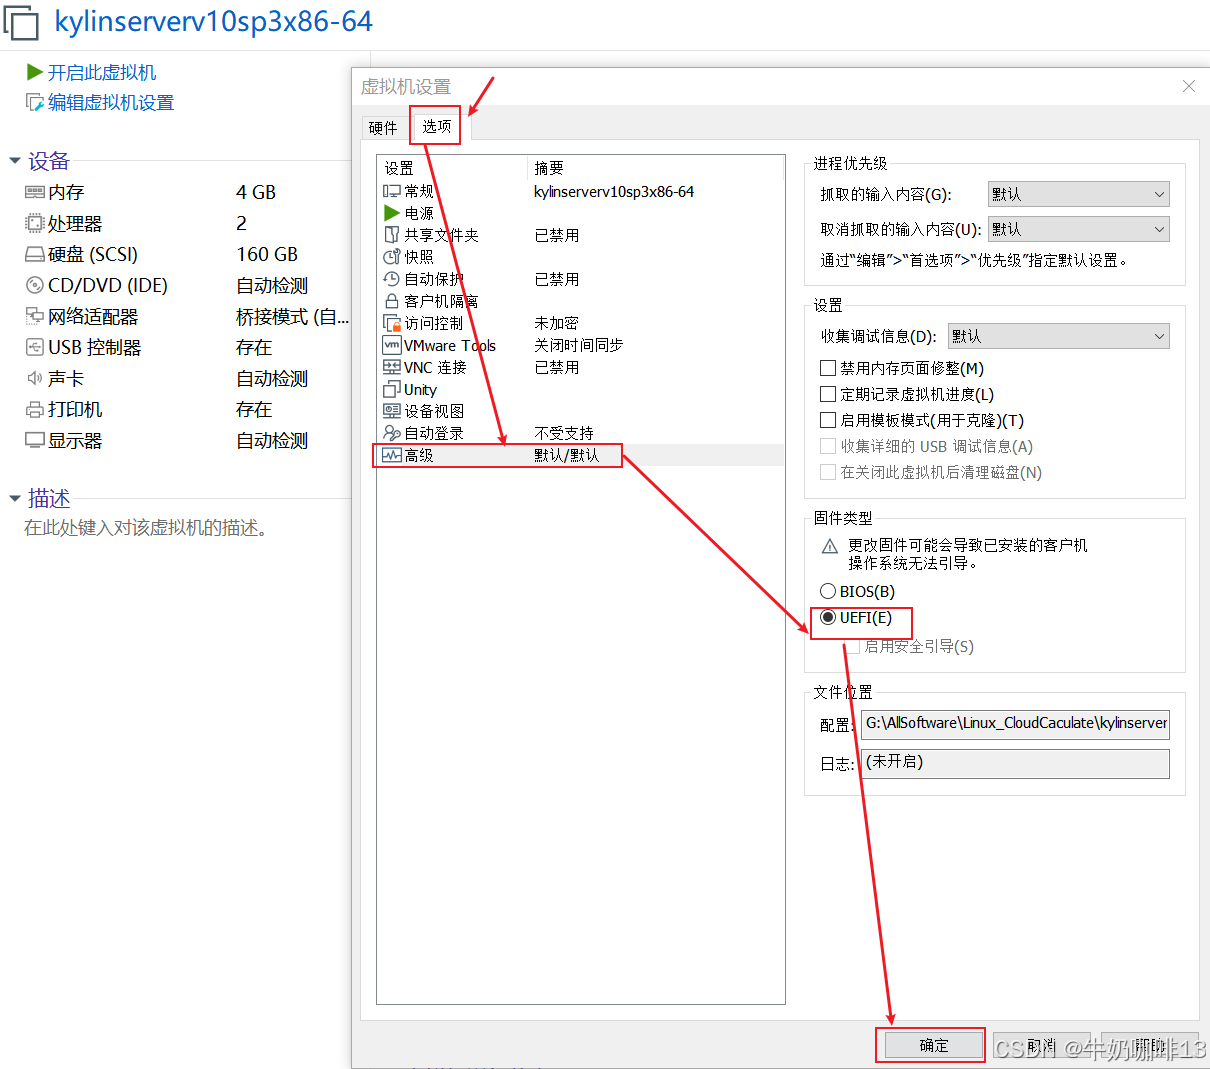The height and width of the screenshot is (1069, 1210).
Task: Click the VNC 连接 icon
Action: (x=392, y=367)
